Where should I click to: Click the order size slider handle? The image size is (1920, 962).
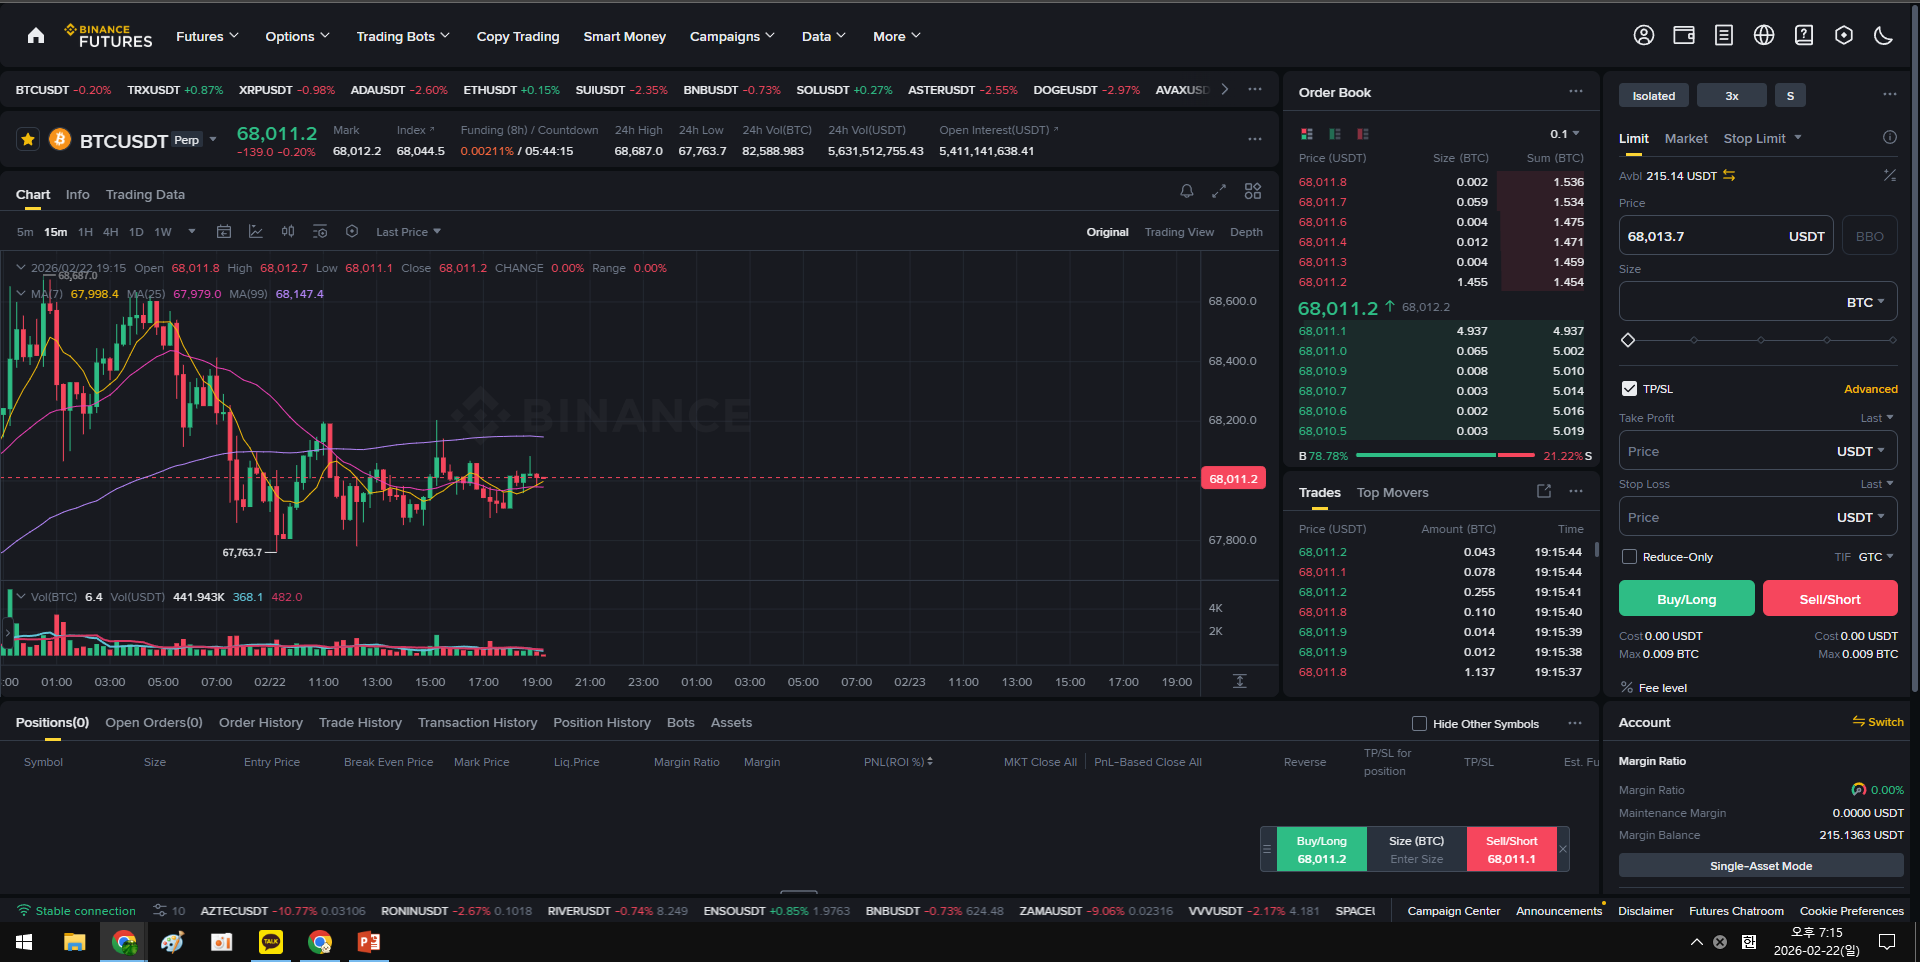[1628, 340]
